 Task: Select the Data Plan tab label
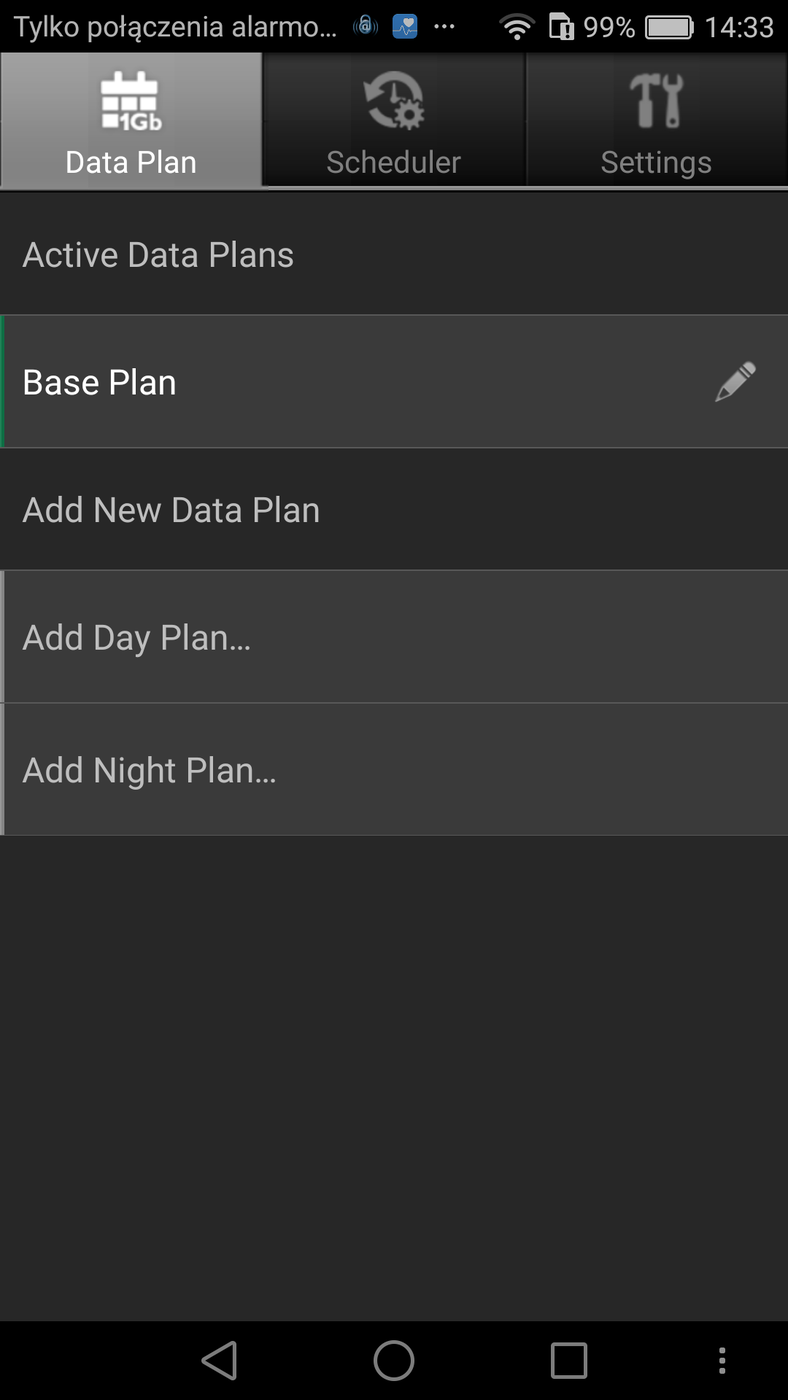pyautogui.click(x=131, y=162)
